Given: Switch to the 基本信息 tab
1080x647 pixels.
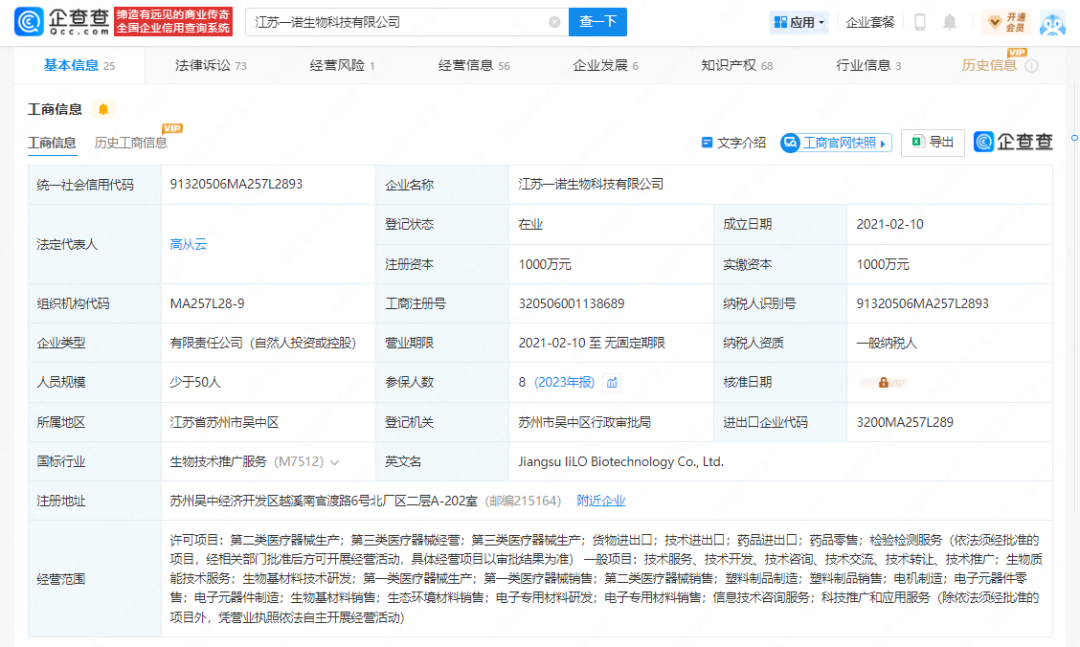Looking at the screenshot, I should tap(79, 65).
